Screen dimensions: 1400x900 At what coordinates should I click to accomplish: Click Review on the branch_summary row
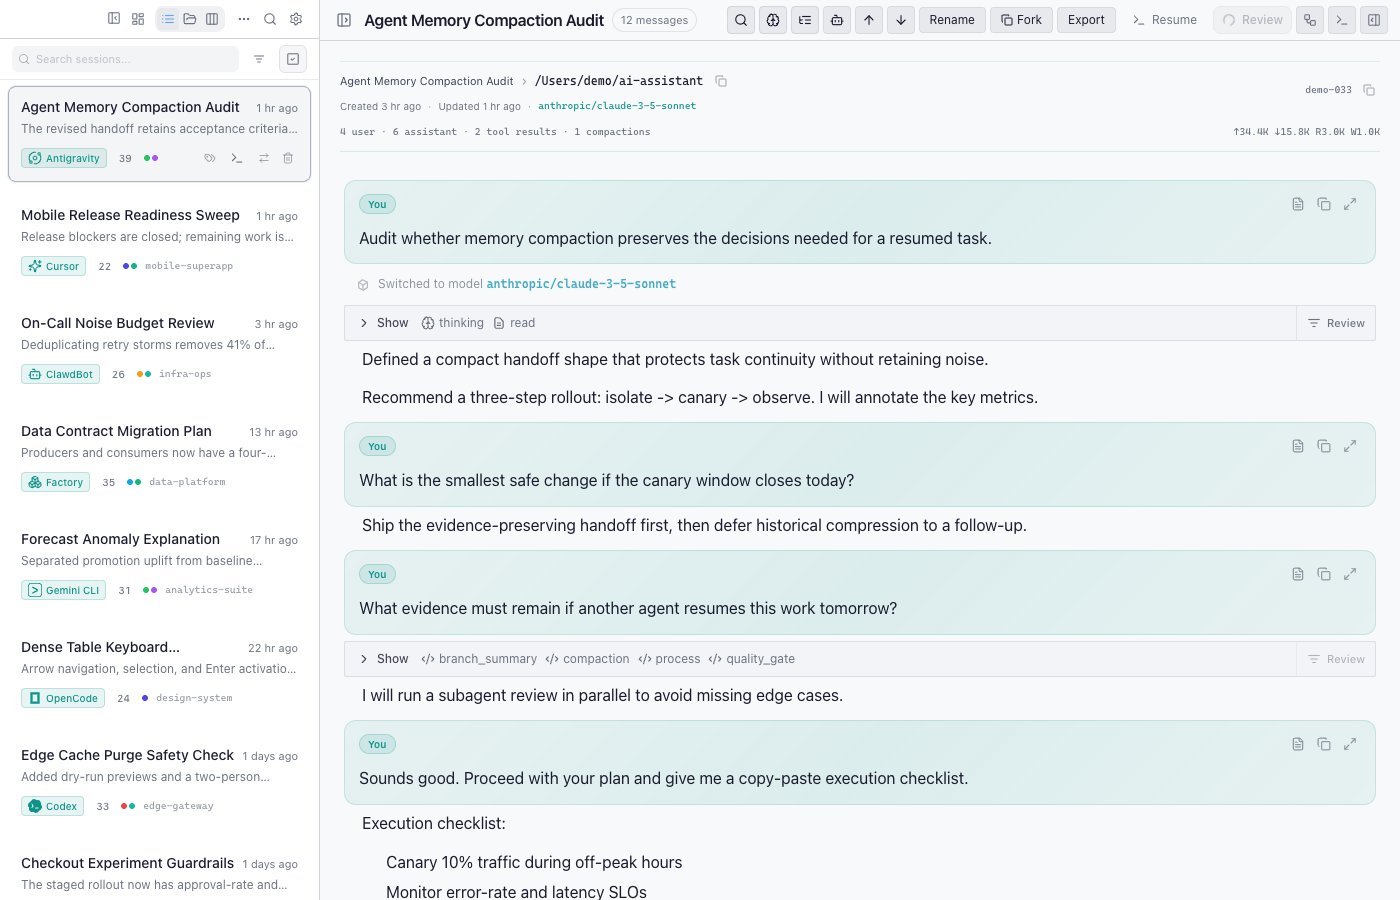pyautogui.click(x=1336, y=659)
